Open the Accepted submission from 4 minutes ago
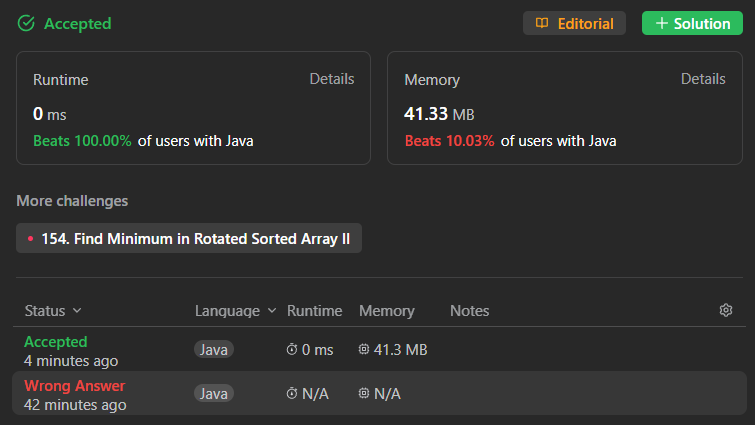Image resolution: width=755 pixels, height=425 pixels. [x=56, y=342]
